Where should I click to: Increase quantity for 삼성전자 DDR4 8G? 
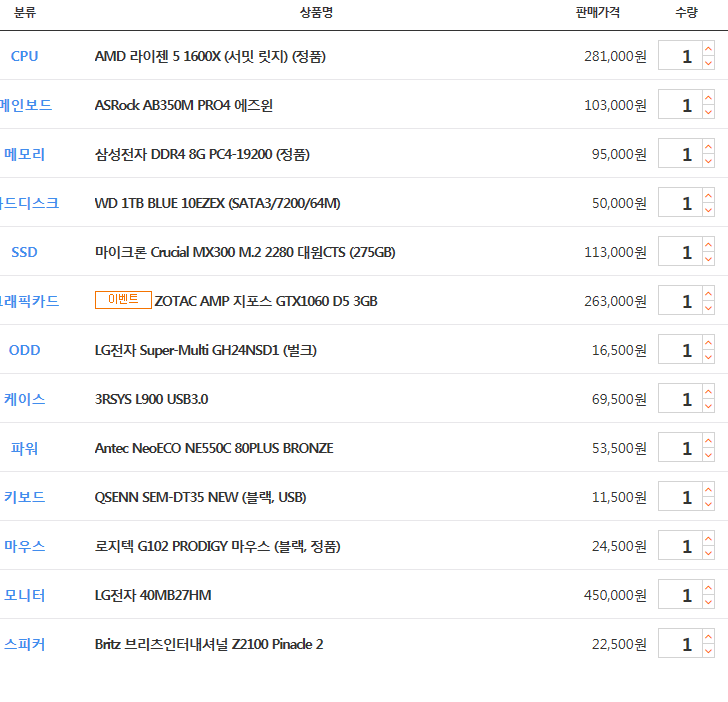(x=708, y=147)
